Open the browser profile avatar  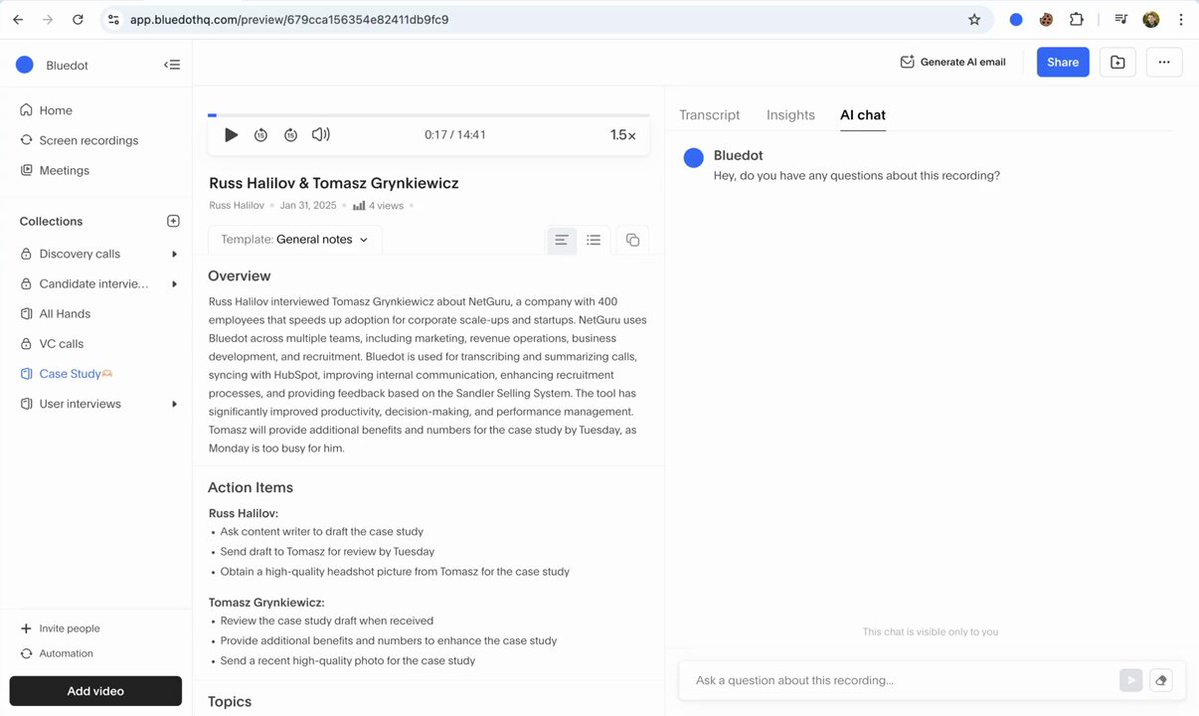[1151, 20]
